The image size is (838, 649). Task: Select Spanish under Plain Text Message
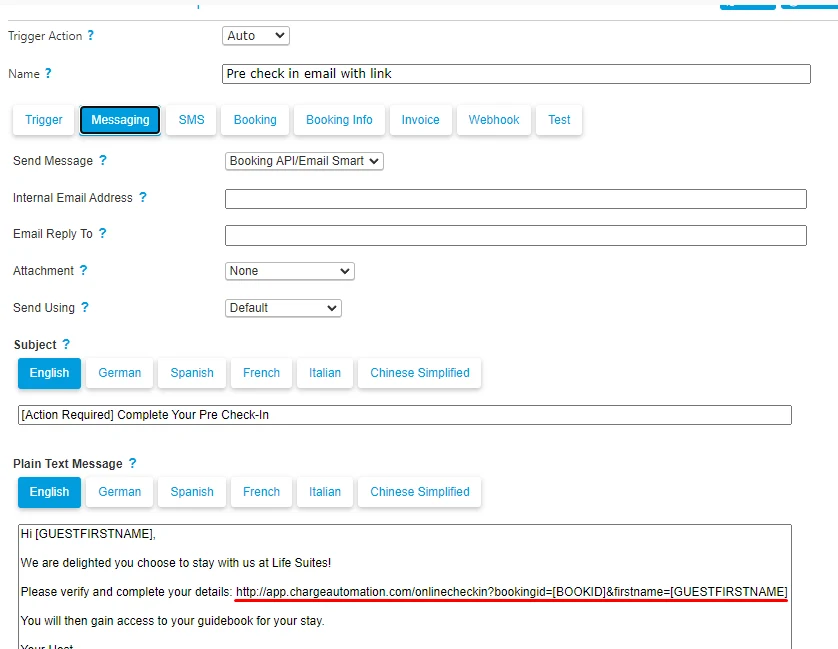click(x=192, y=492)
